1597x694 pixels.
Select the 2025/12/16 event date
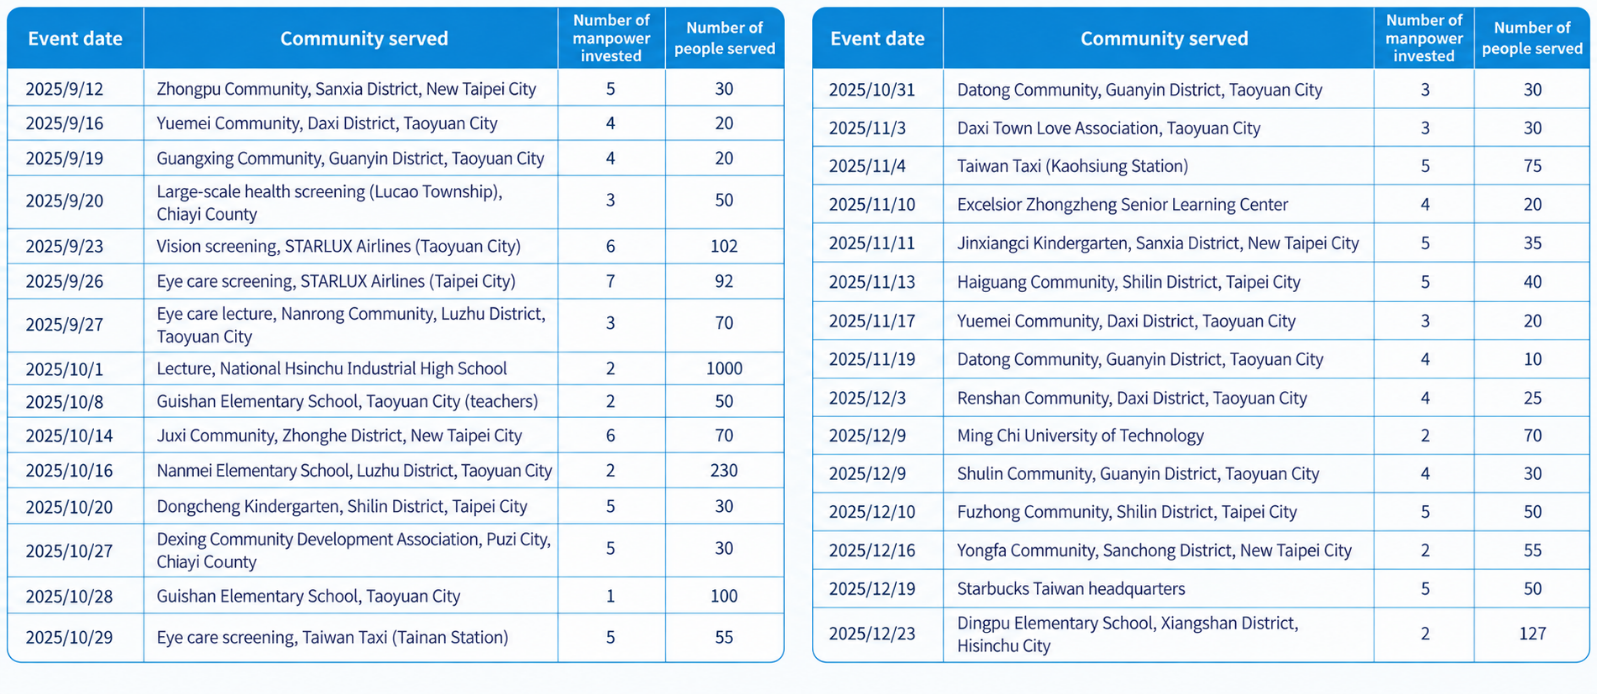point(872,551)
